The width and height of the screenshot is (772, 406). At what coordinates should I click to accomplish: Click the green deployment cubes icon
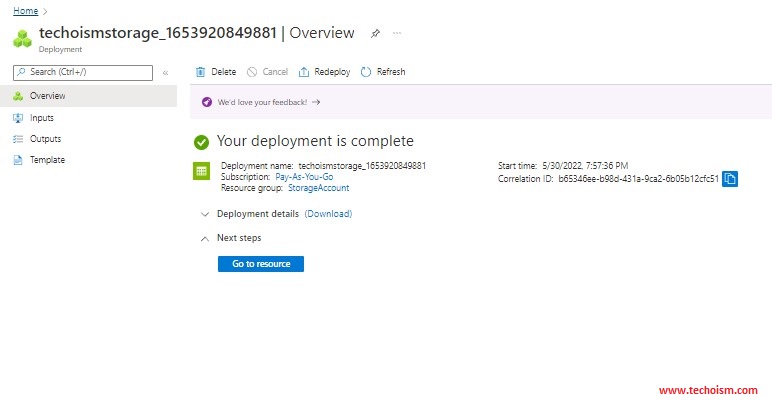tap(22, 39)
